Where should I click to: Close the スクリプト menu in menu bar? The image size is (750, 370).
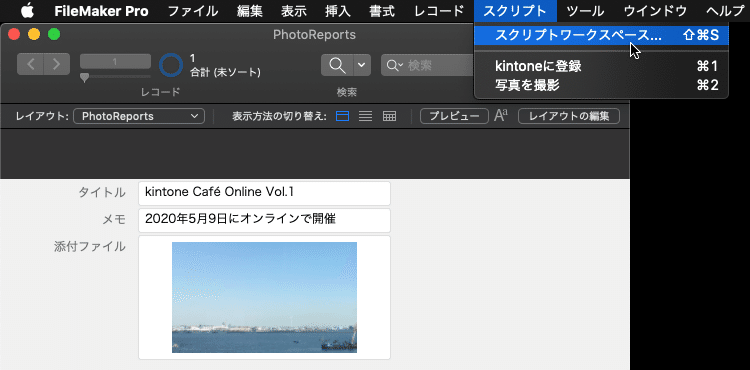(515, 11)
